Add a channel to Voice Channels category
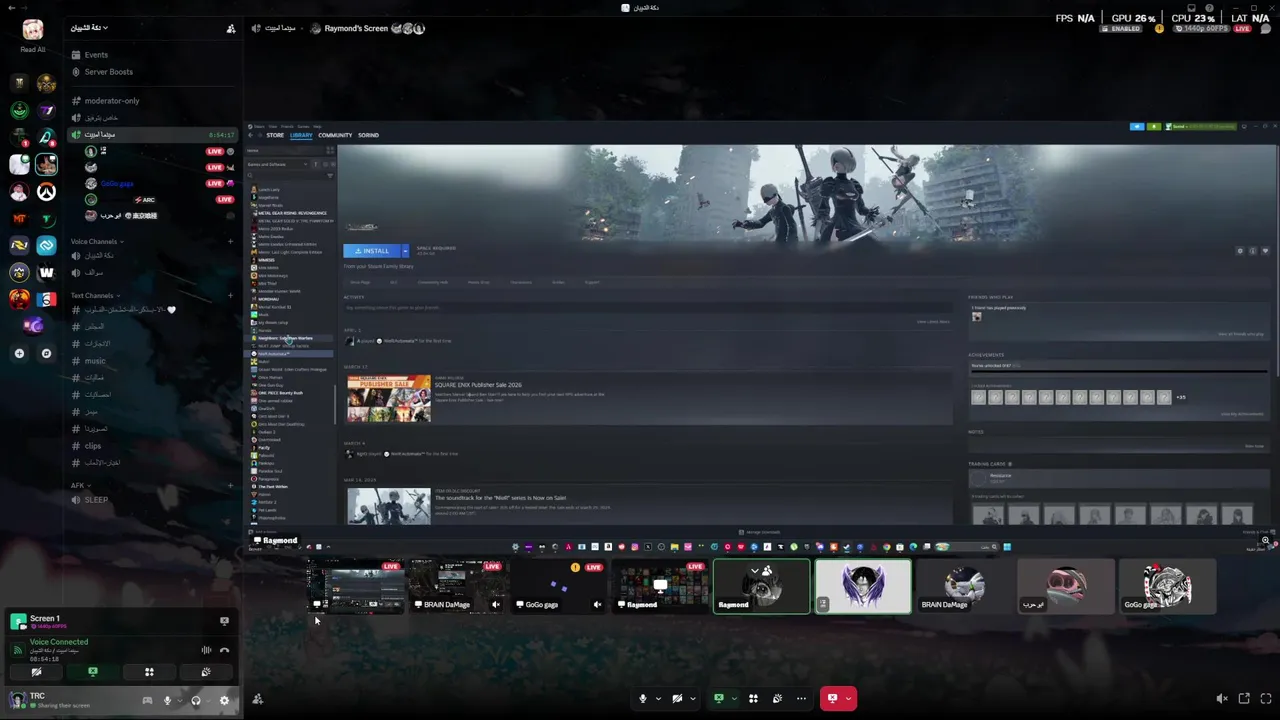 pyautogui.click(x=230, y=242)
